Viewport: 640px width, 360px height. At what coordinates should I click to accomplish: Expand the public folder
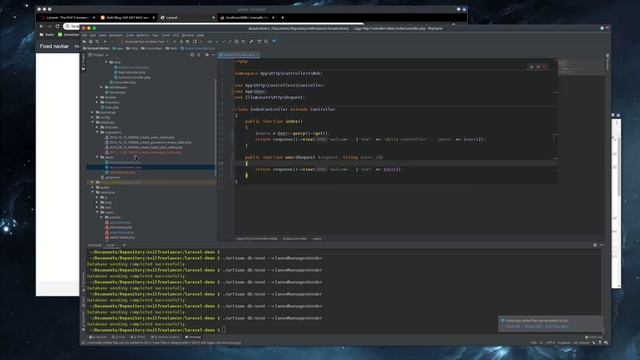click(x=93, y=187)
